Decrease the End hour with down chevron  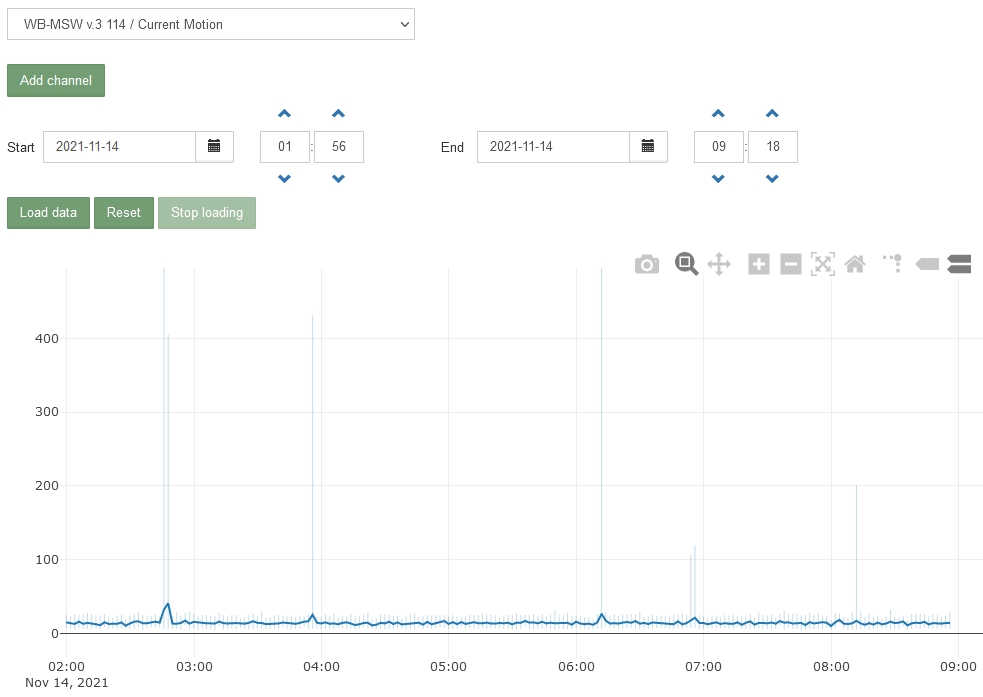coord(718,179)
